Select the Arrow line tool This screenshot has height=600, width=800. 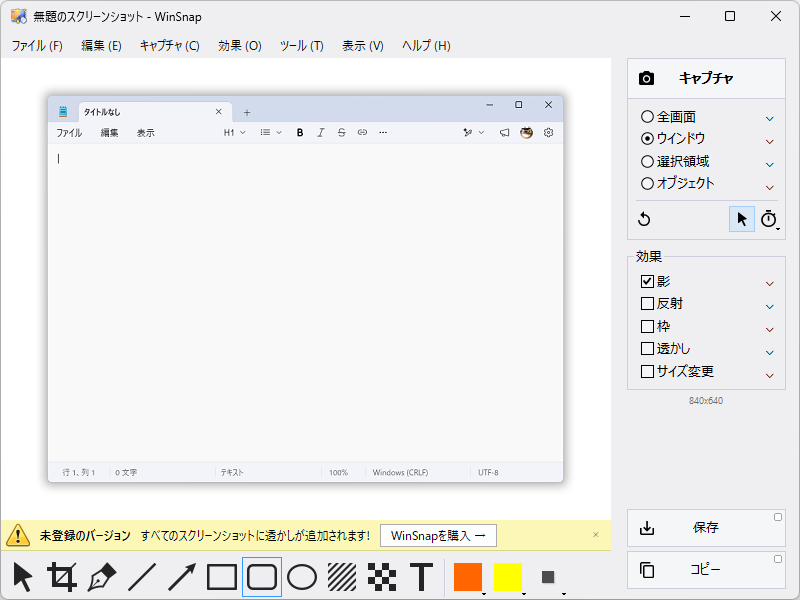click(x=182, y=577)
